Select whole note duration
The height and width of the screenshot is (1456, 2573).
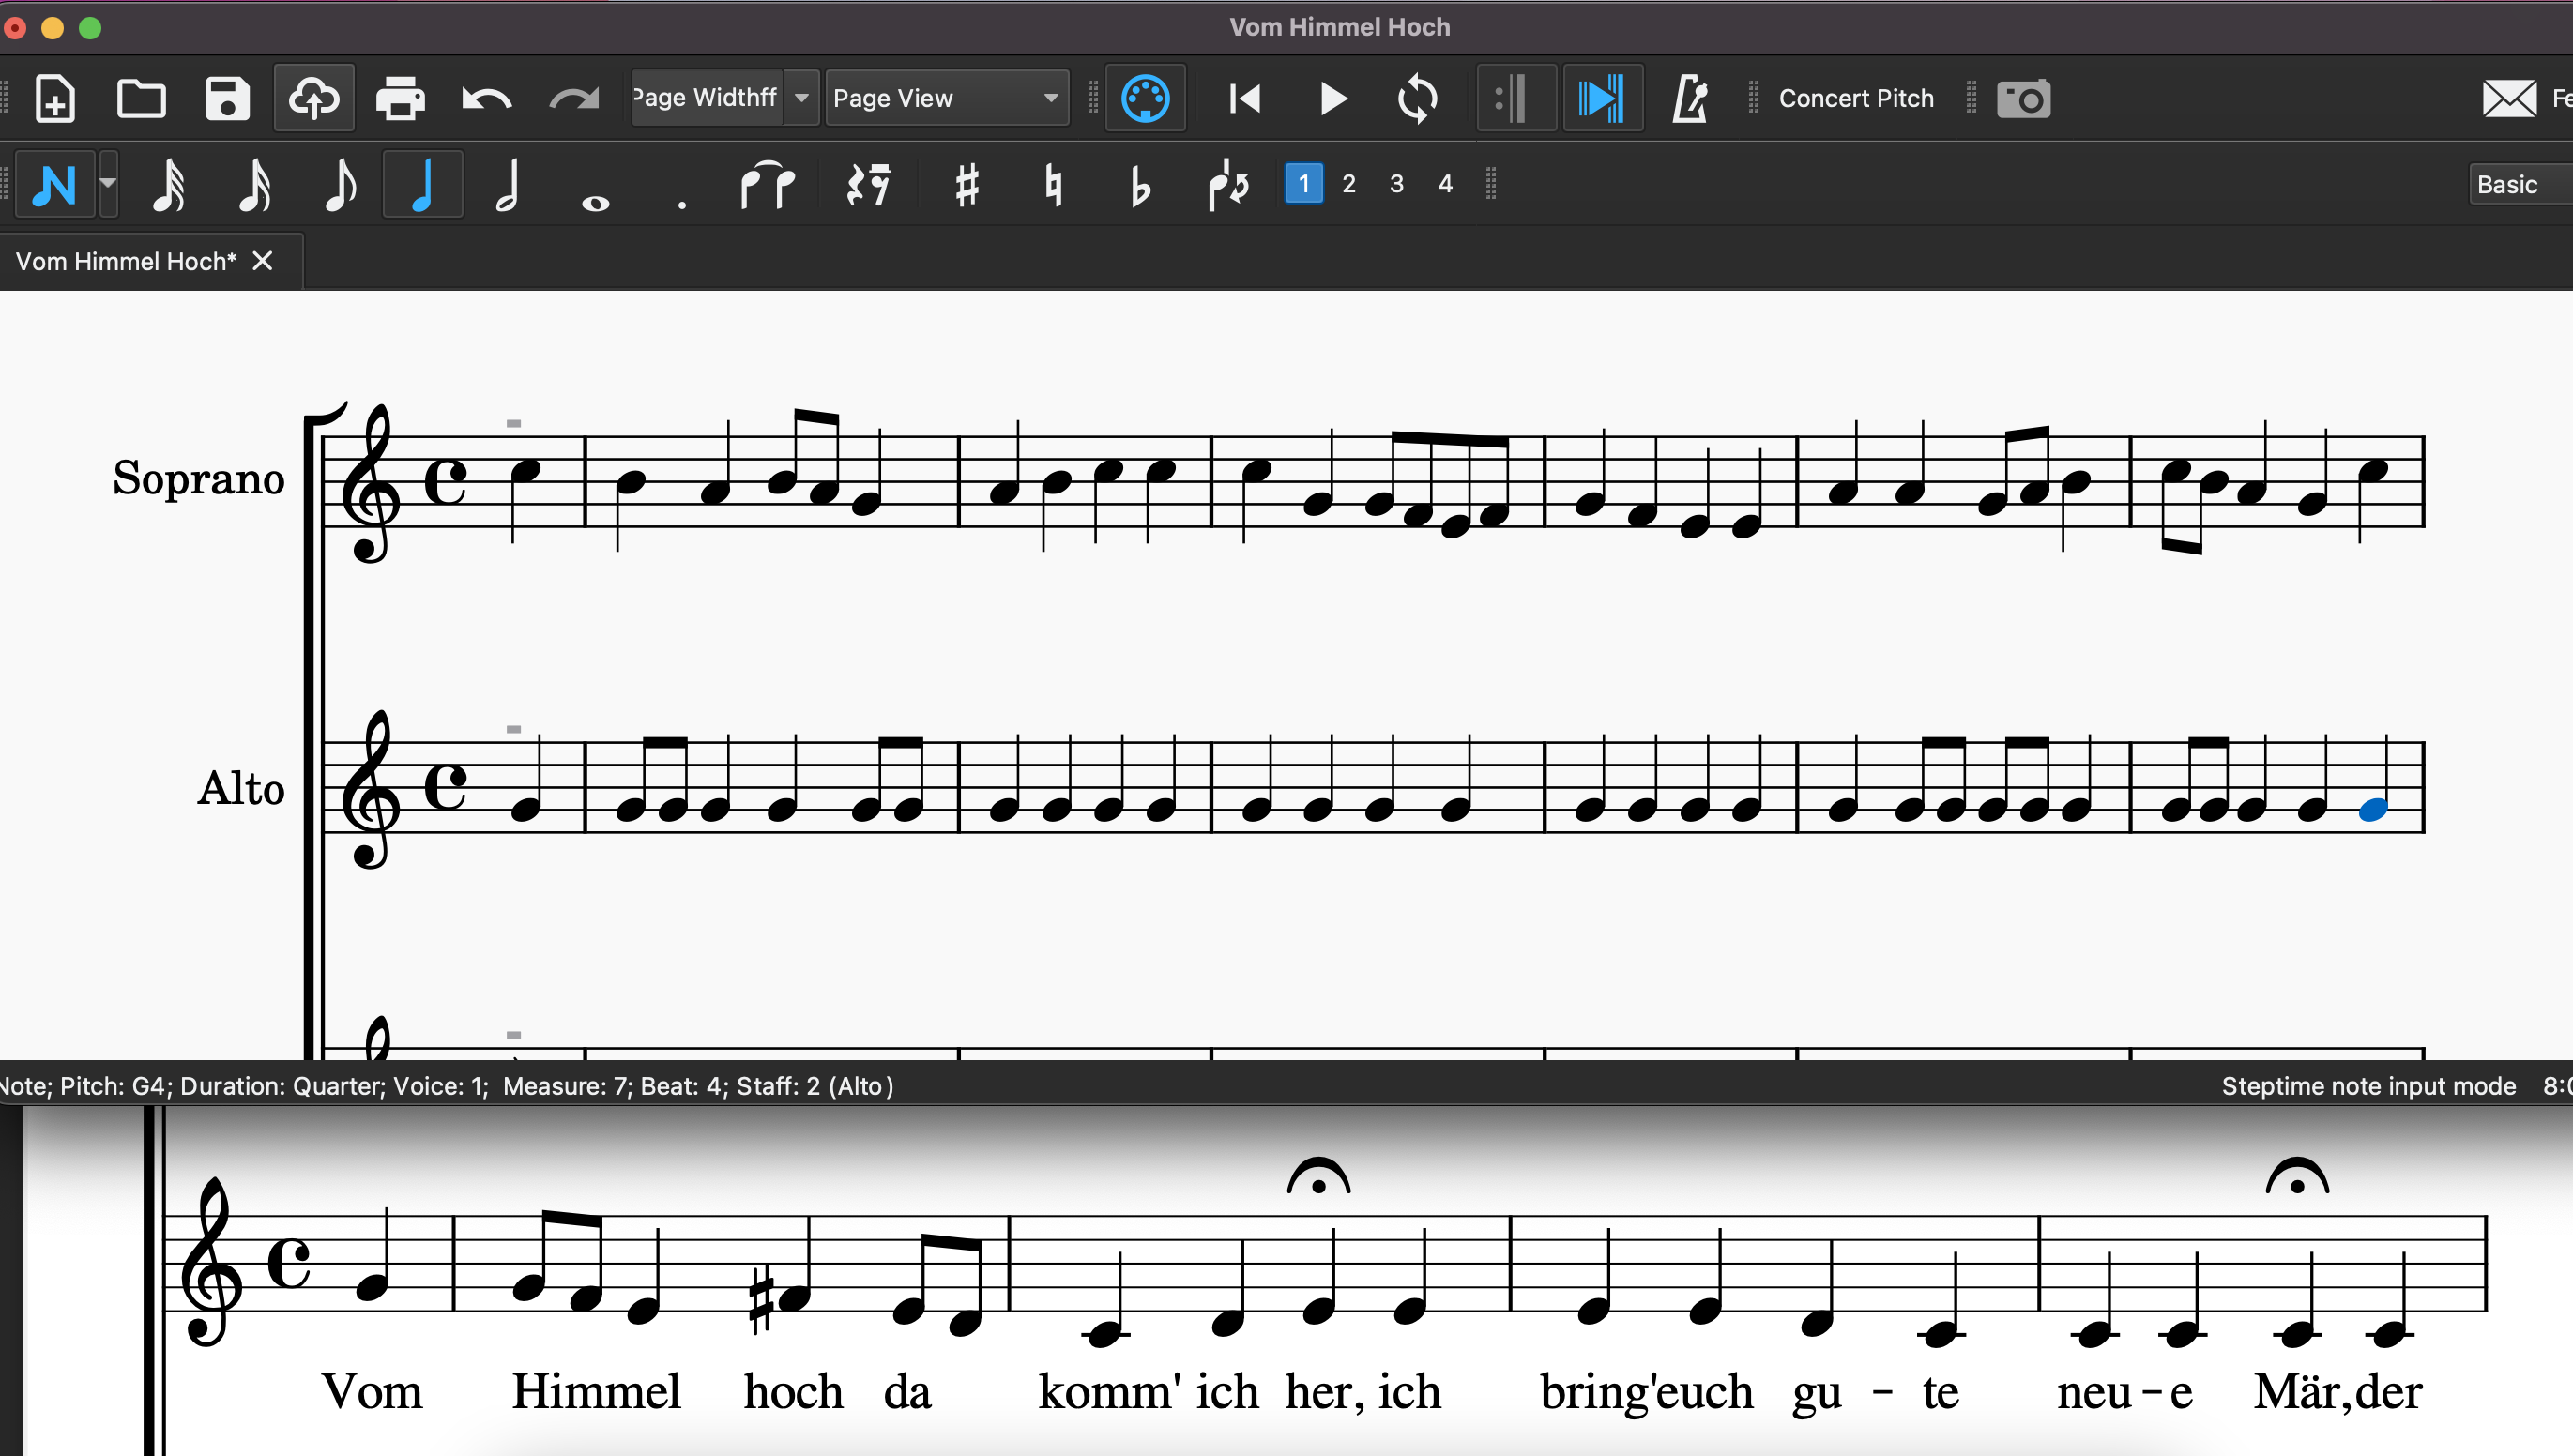[595, 203]
